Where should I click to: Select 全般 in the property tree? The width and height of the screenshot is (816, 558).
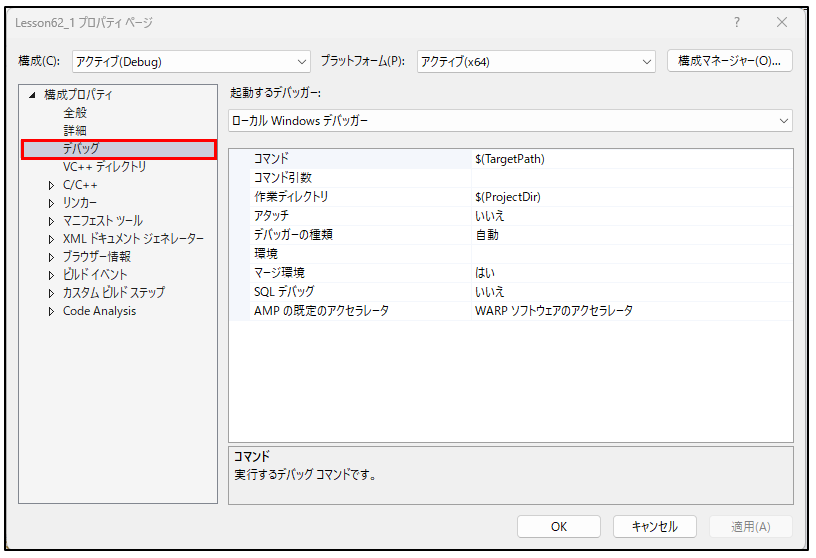[75, 113]
